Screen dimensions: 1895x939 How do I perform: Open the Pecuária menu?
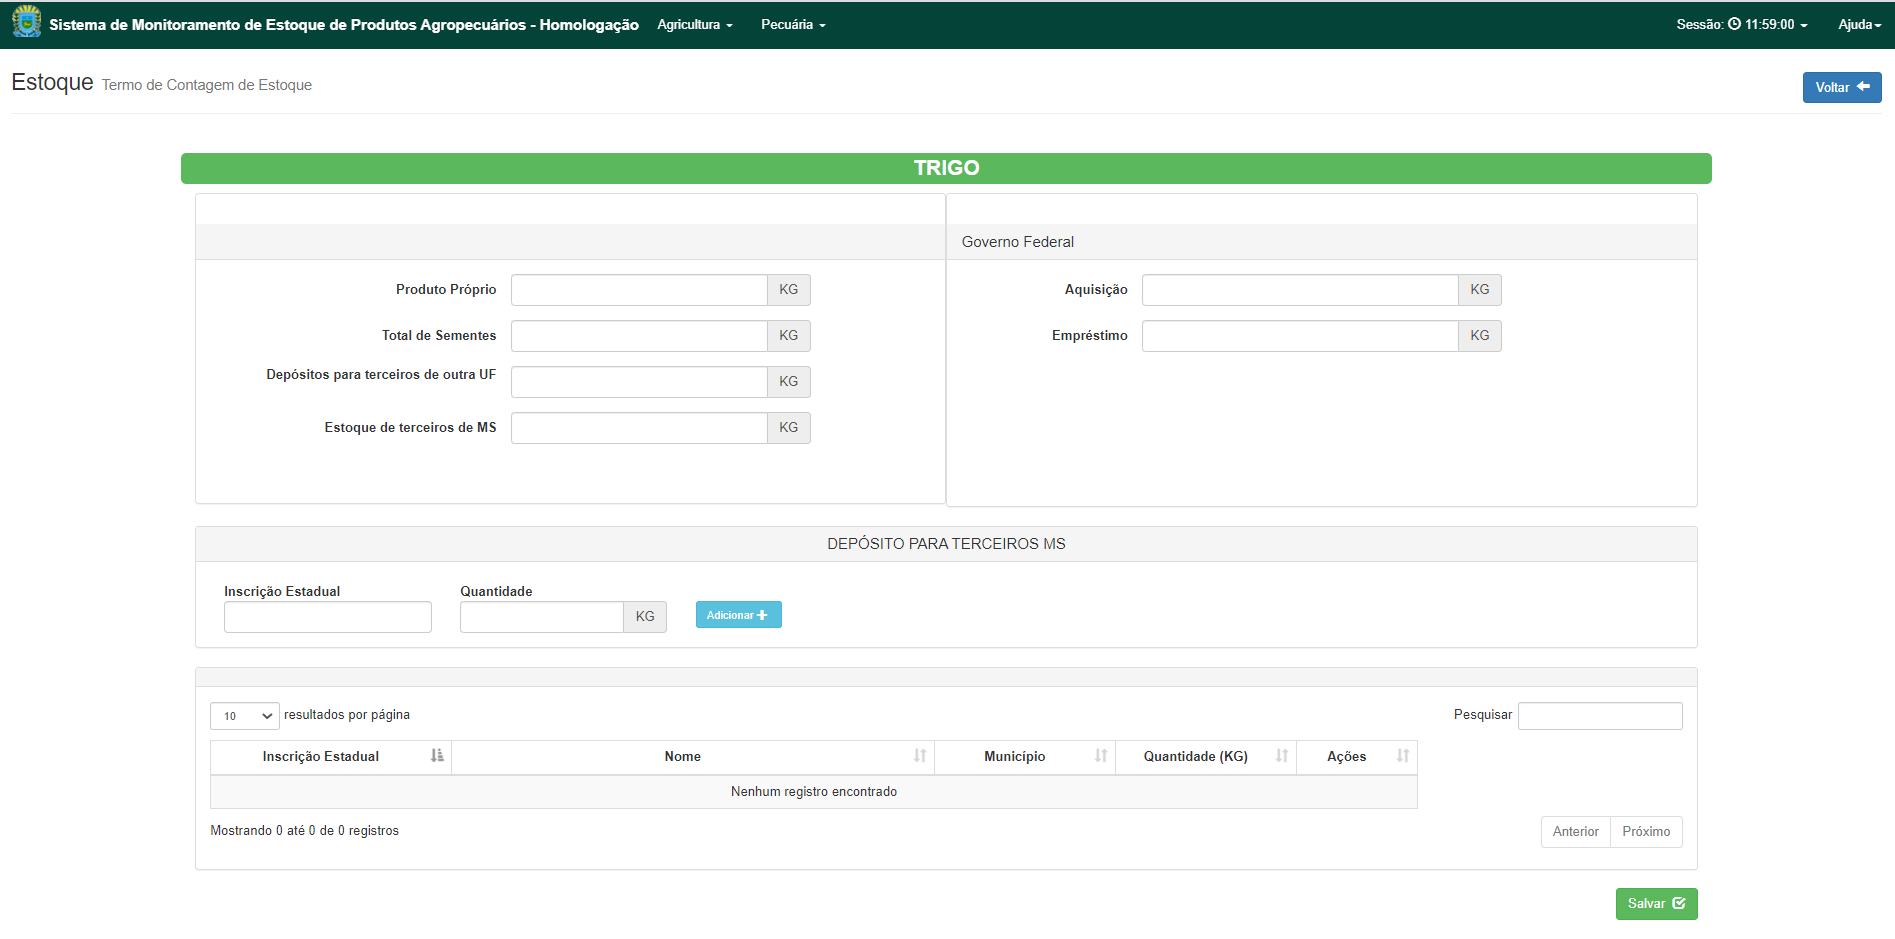coord(793,24)
